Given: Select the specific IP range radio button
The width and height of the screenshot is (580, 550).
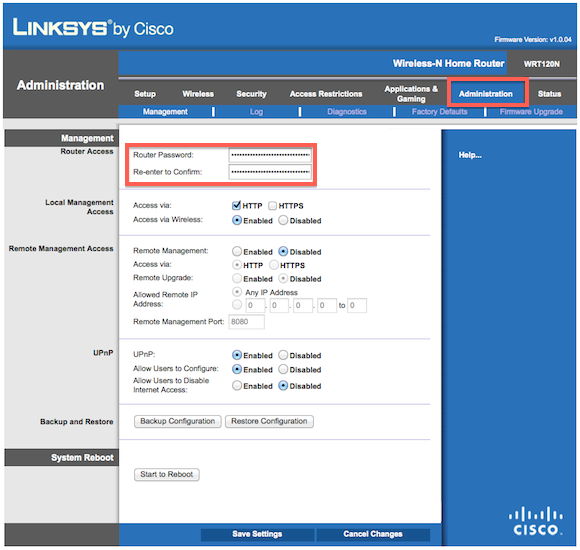Looking at the screenshot, I should coord(237,305).
